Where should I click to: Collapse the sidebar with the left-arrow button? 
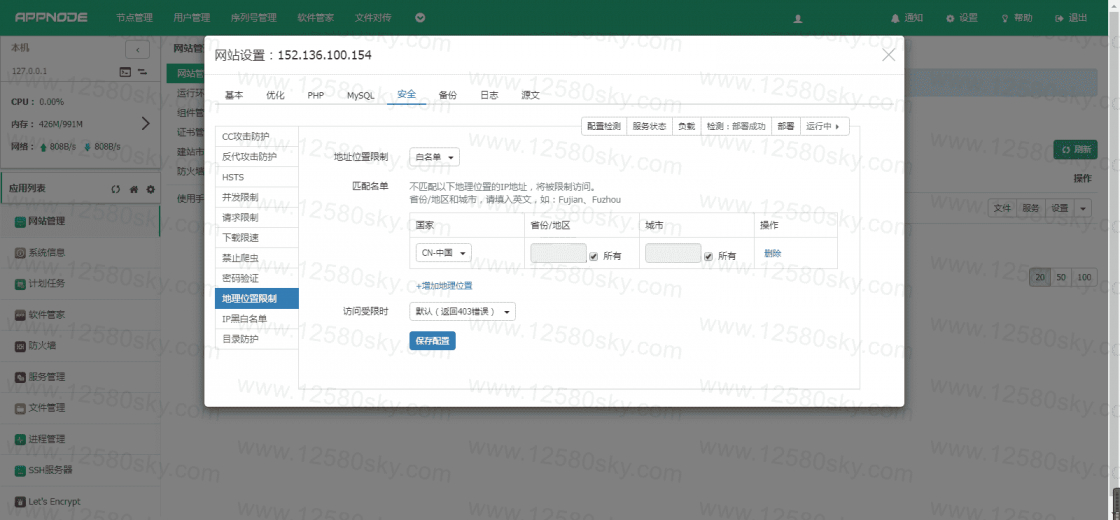137,49
